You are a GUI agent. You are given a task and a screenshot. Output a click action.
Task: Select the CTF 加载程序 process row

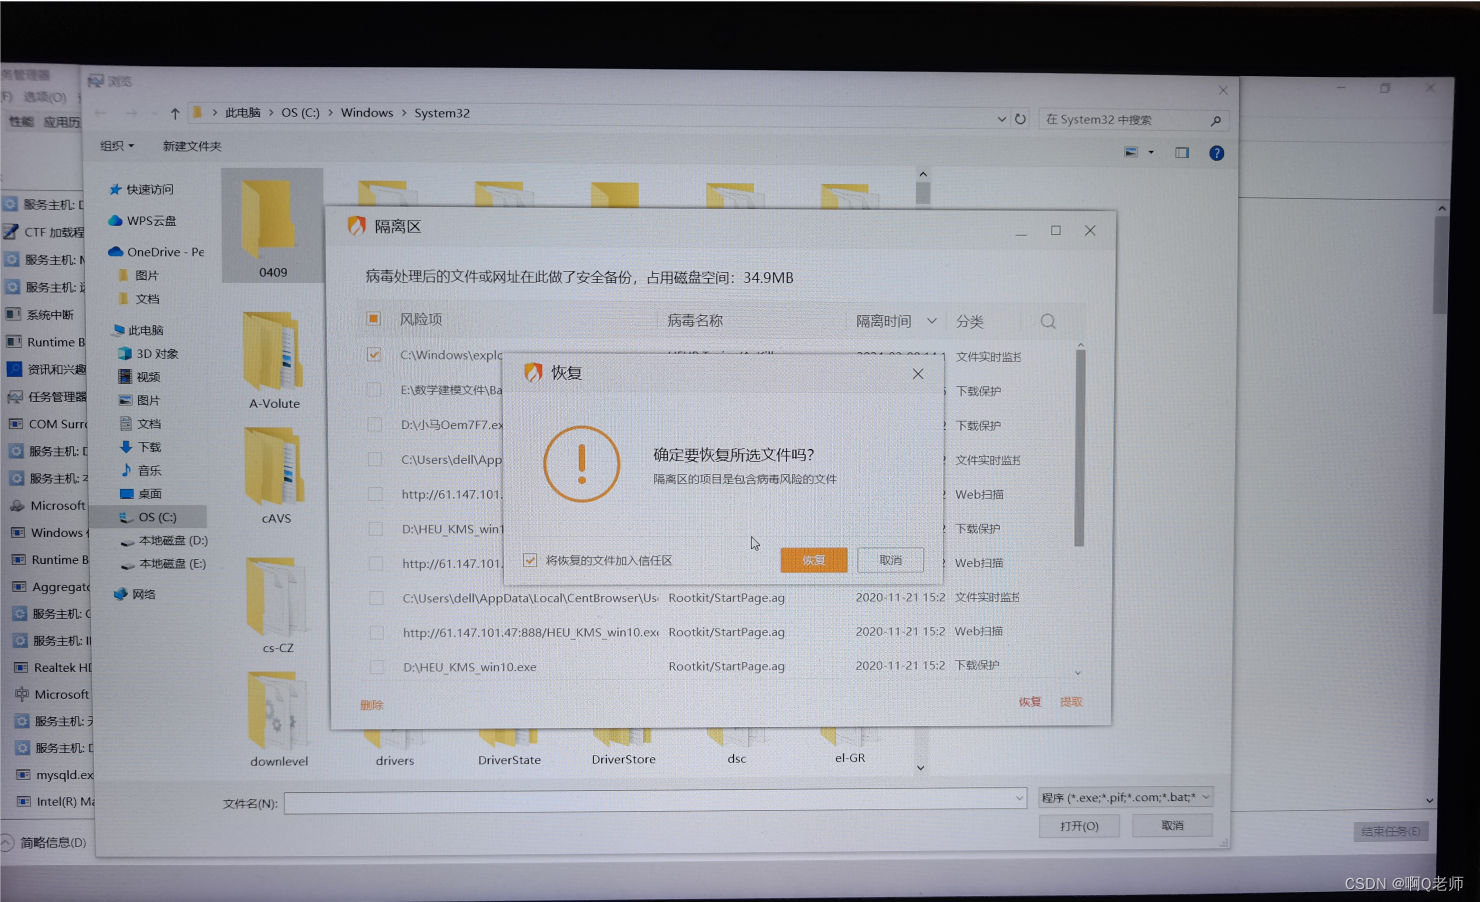point(44,232)
